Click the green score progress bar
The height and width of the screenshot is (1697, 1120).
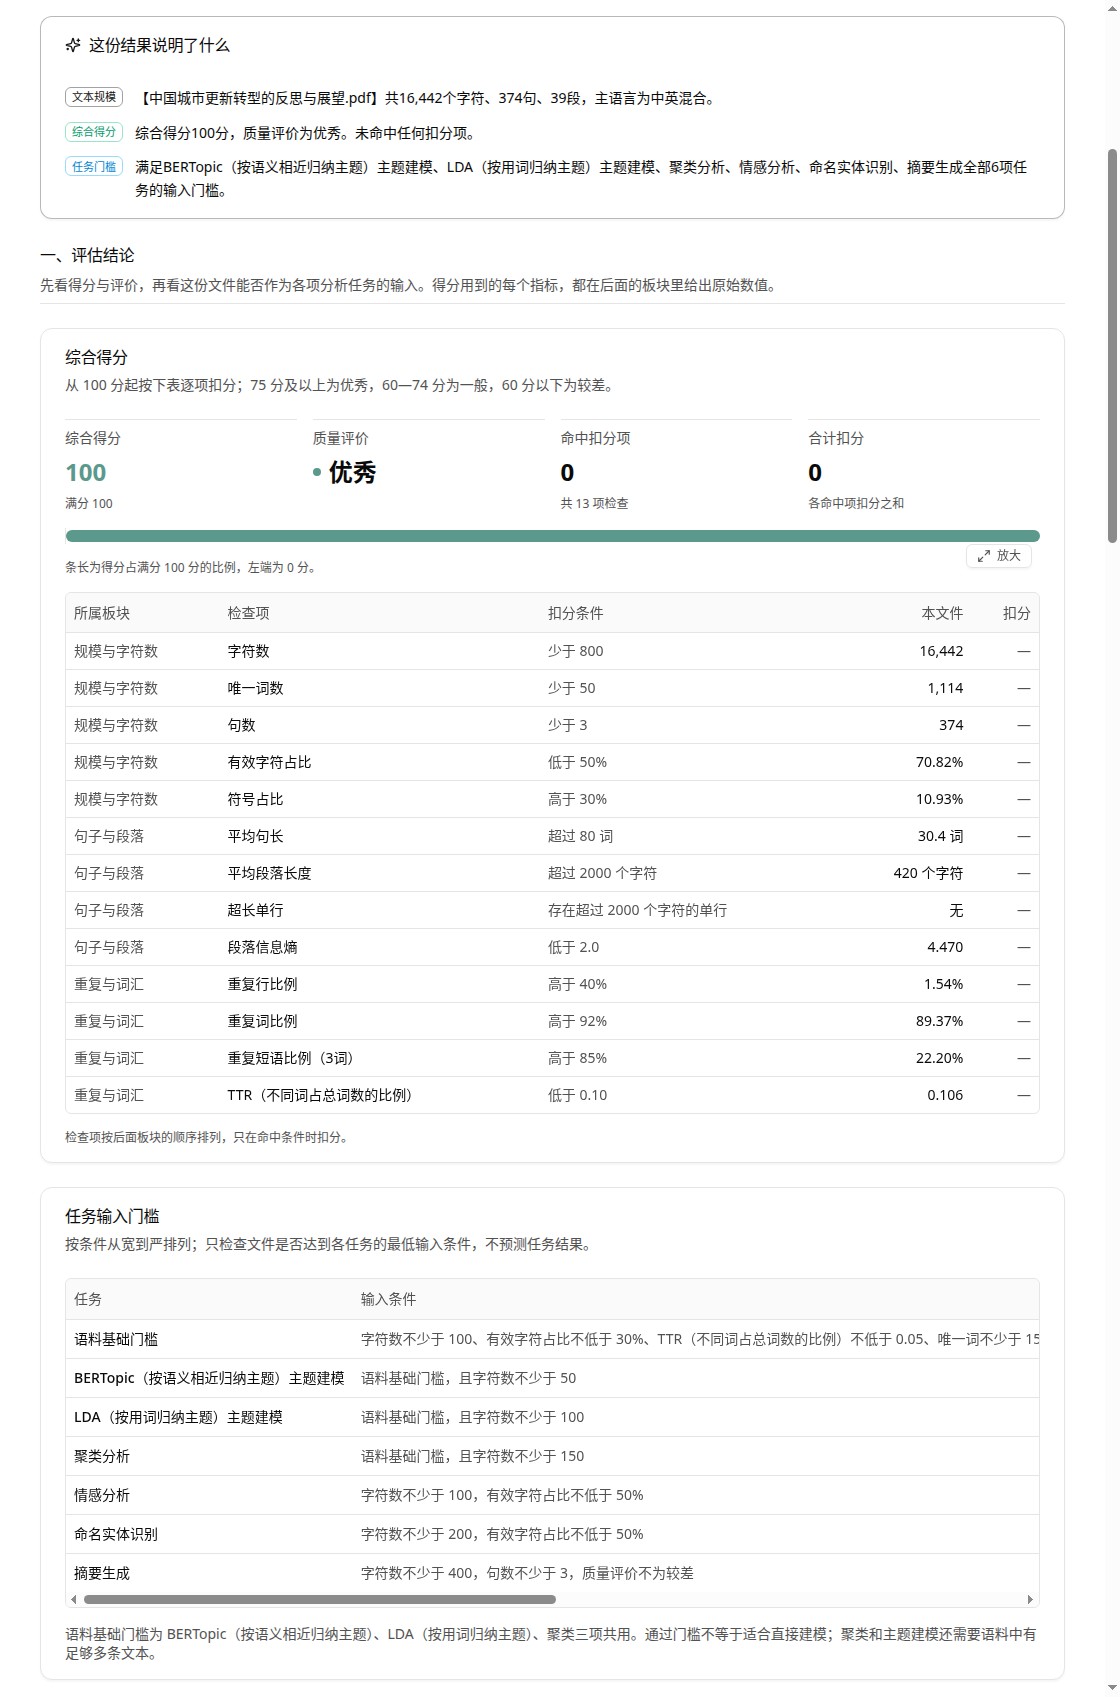coord(552,536)
